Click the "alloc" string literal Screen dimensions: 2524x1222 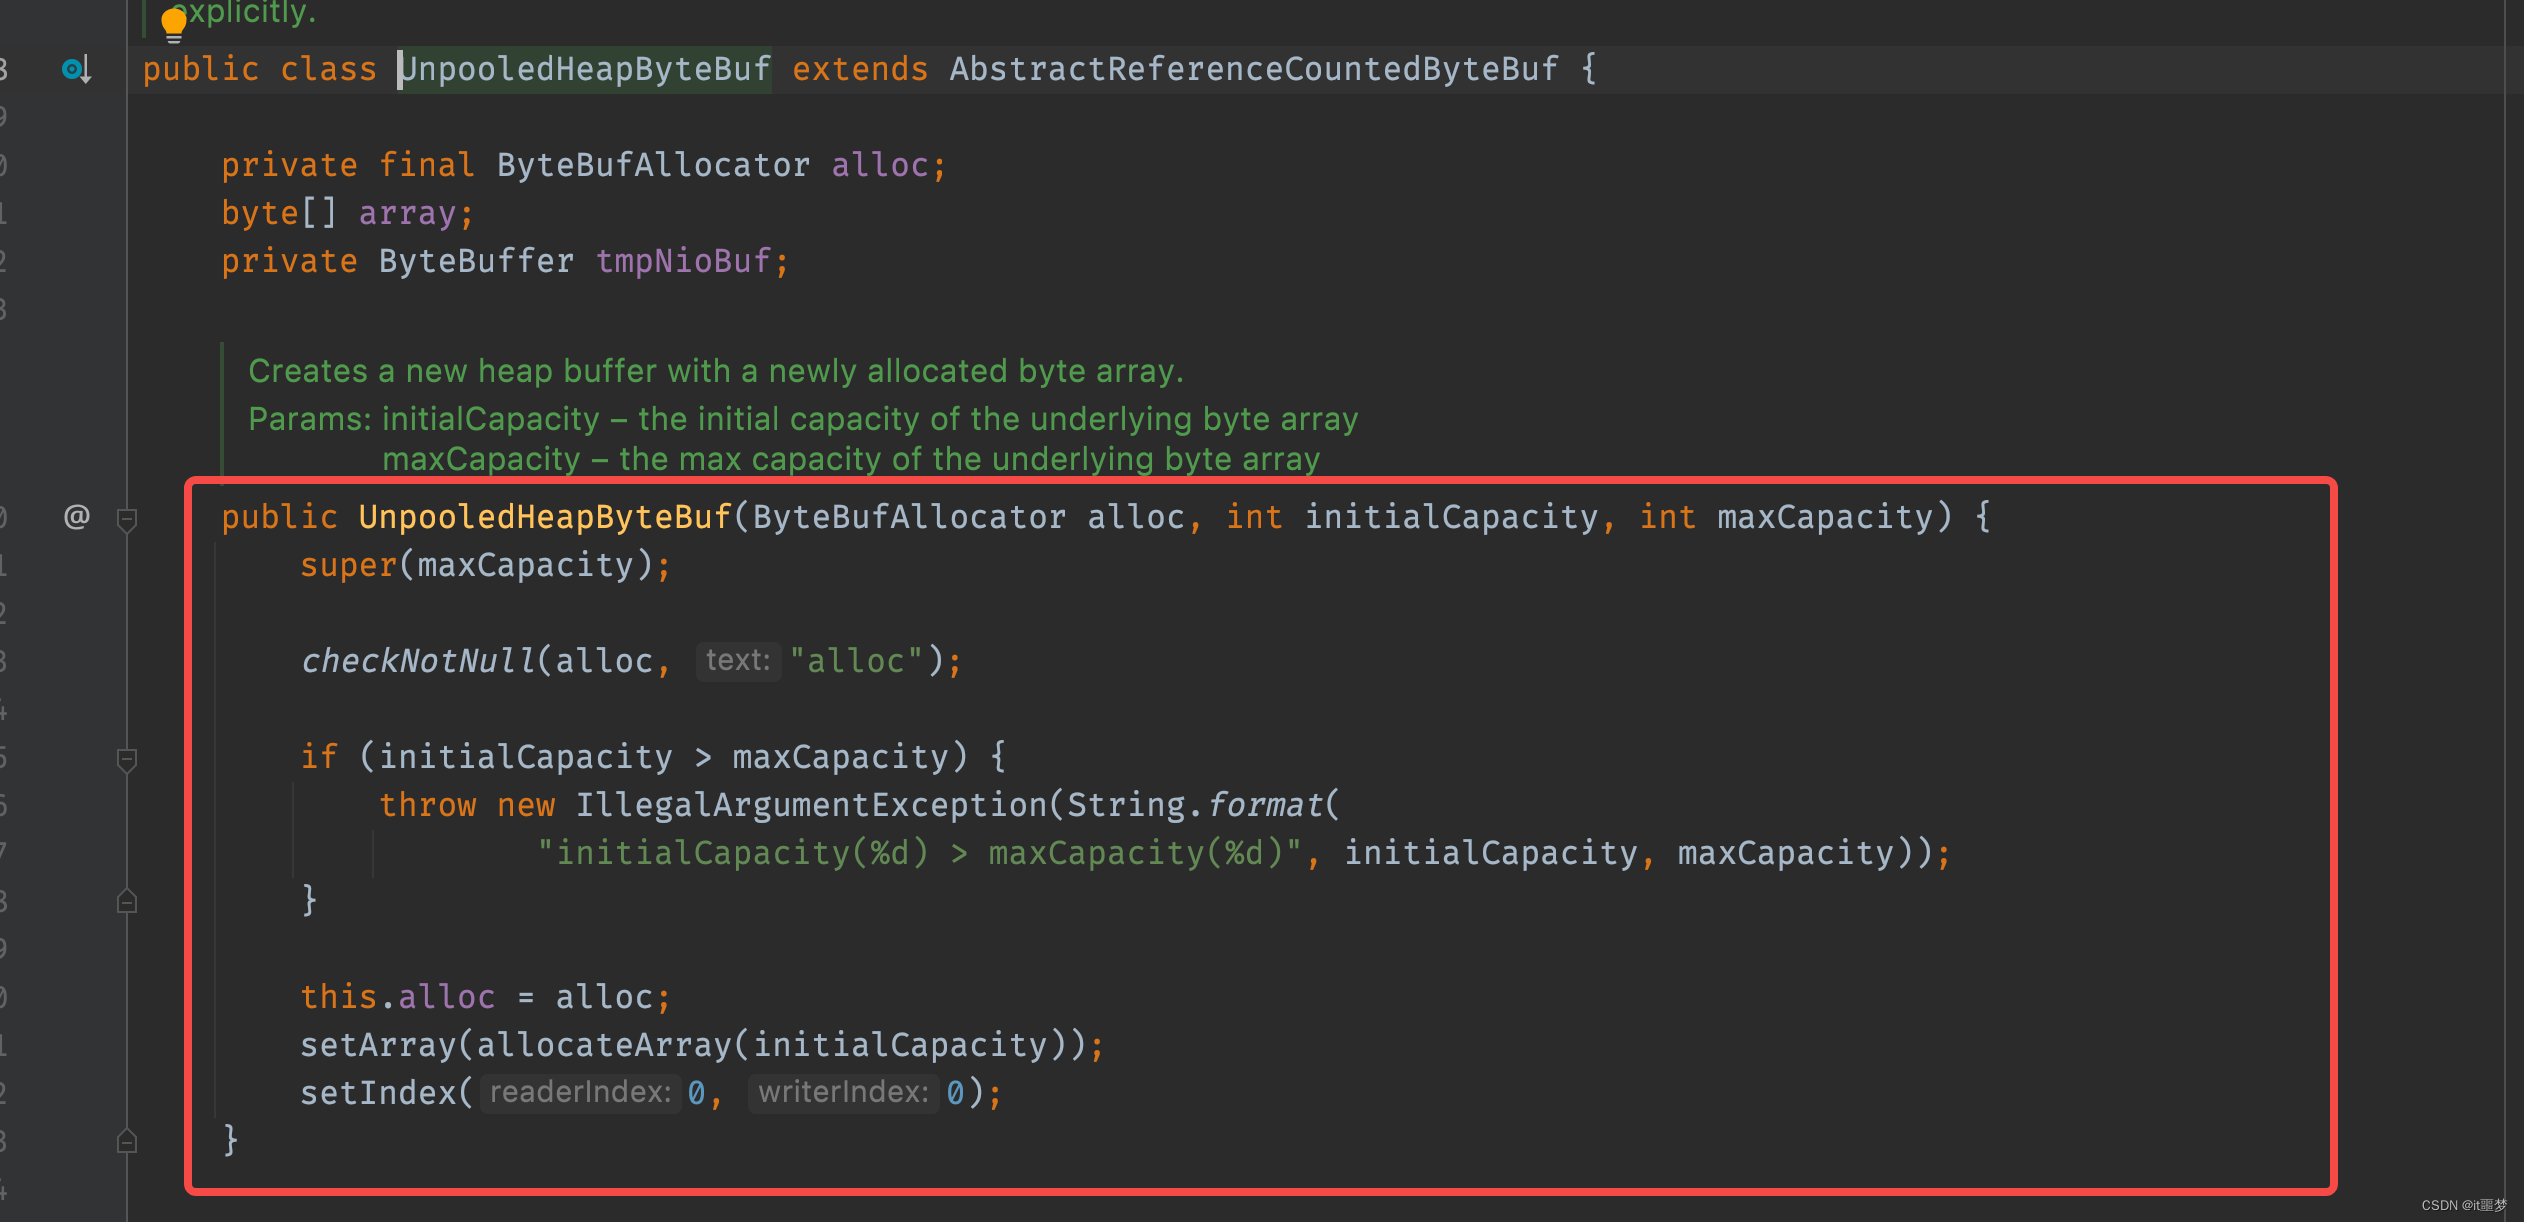(x=856, y=661)
